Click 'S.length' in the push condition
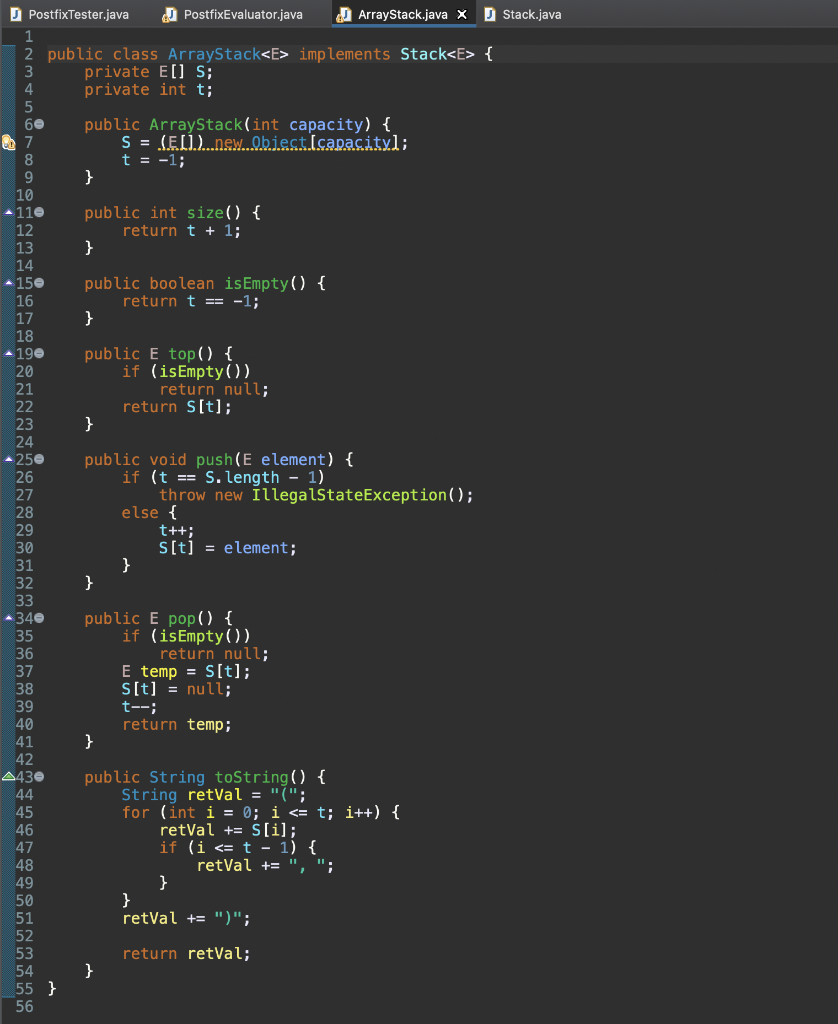 [242, 477]
